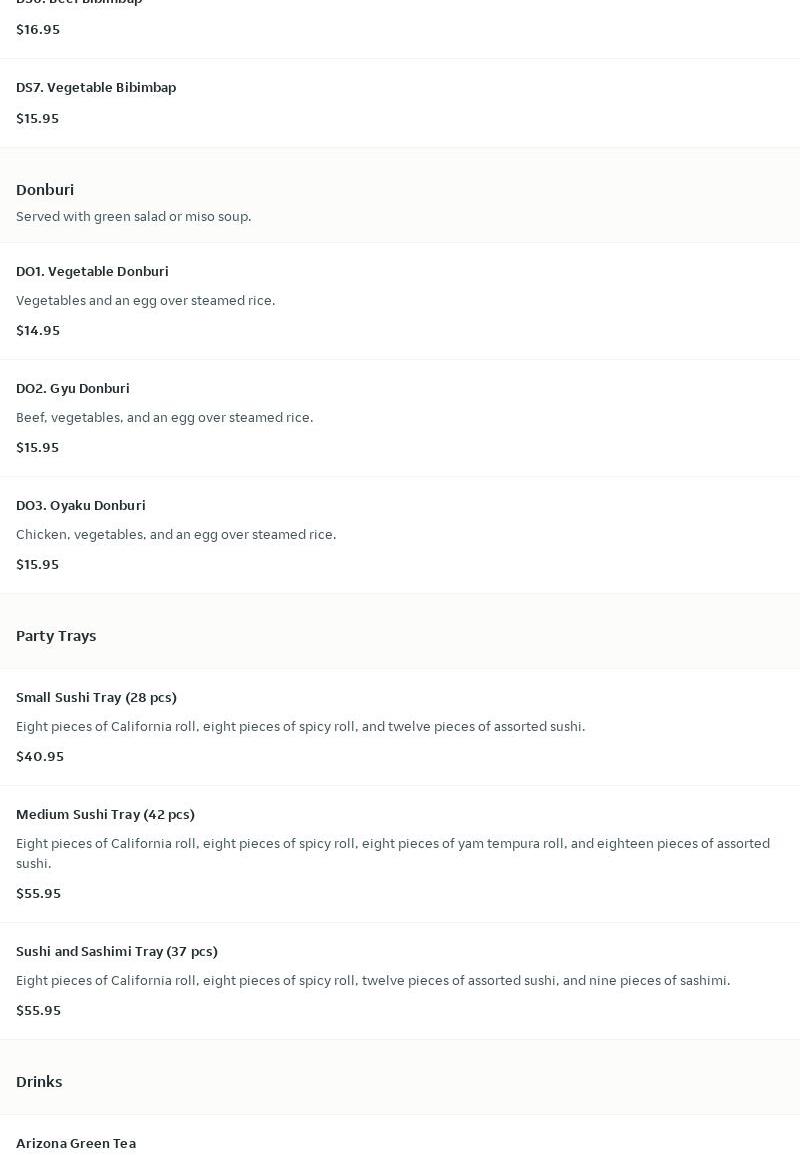Open Sushi and Sashimi Tray (37 pcs)
This screenshot has width=800, height=1155.
[x=117, y=952]
